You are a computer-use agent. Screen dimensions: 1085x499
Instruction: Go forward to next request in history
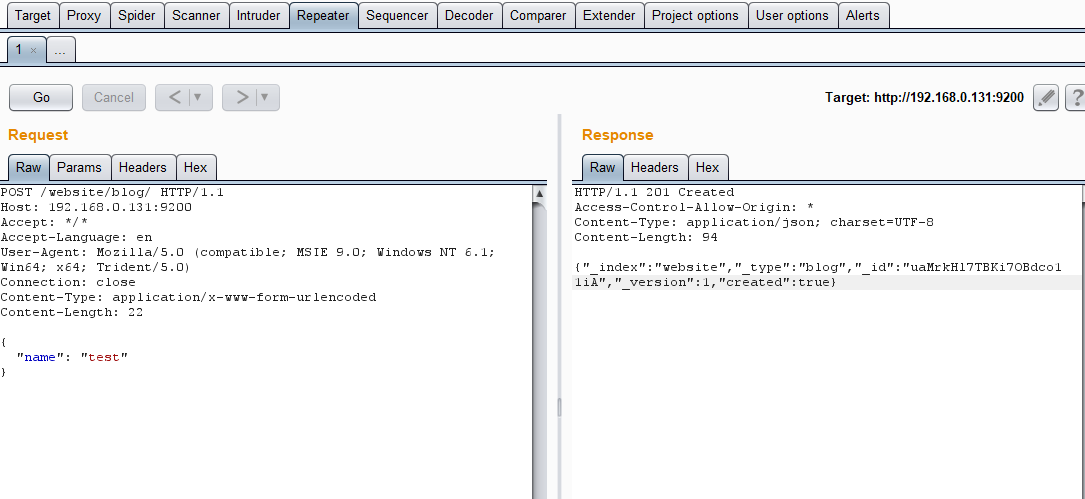pos(241,98)
